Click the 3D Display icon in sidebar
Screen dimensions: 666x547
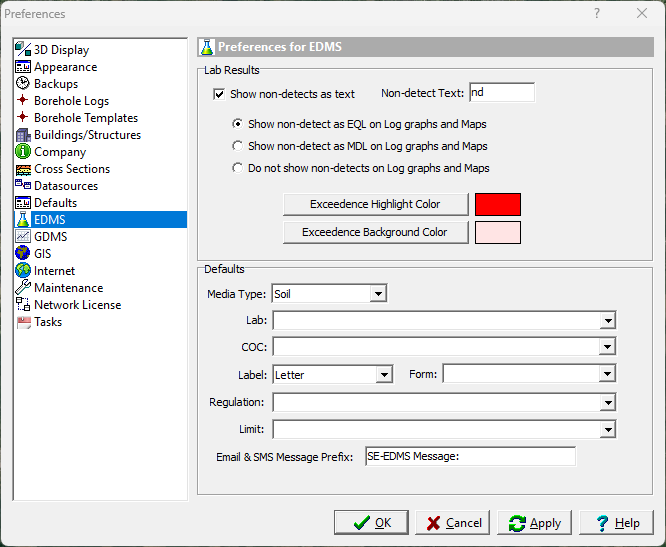click(x=23, y=50)
